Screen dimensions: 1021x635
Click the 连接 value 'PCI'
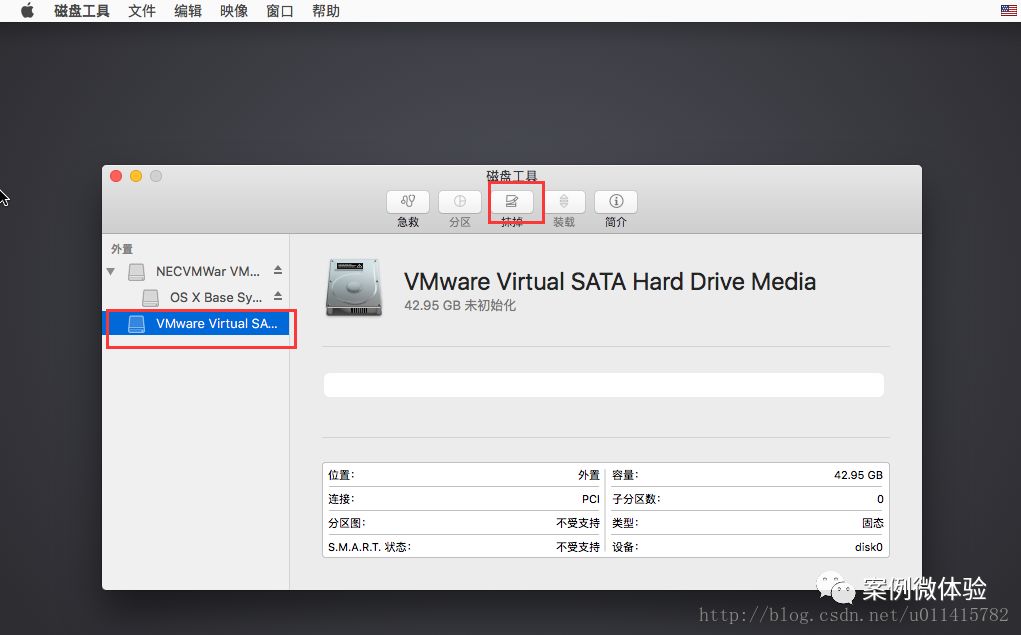pos(591,499)
